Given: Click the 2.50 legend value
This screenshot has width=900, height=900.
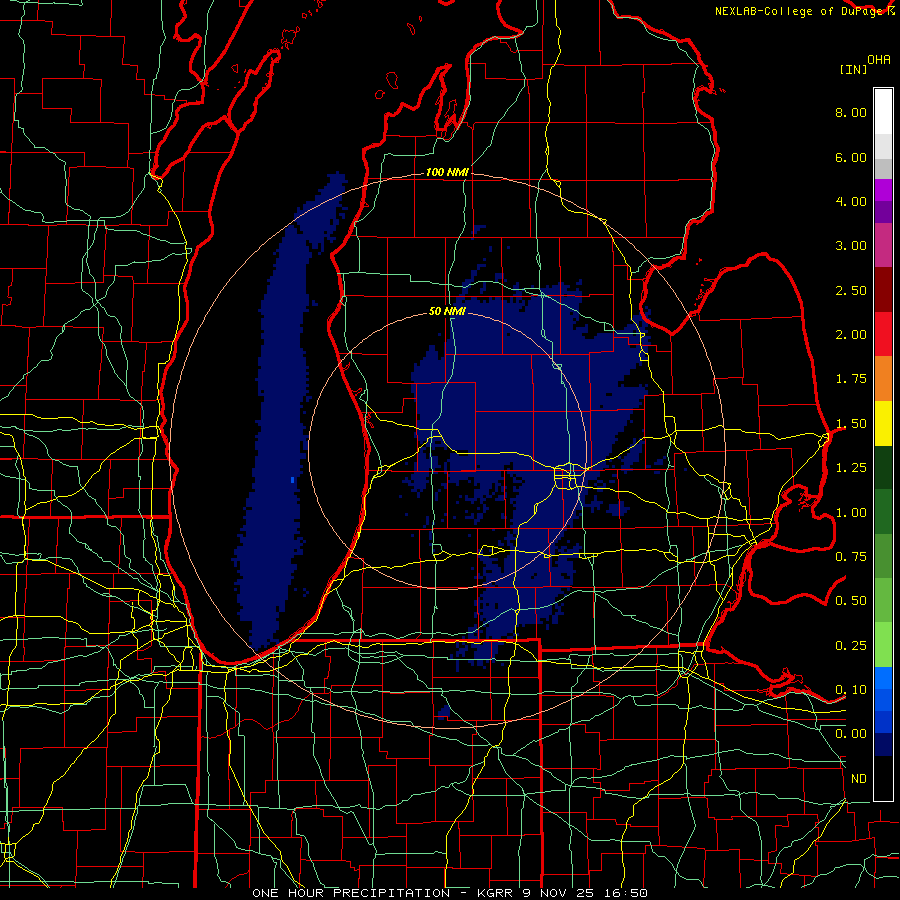Looking at the screenshot, I should click(851, 290).
